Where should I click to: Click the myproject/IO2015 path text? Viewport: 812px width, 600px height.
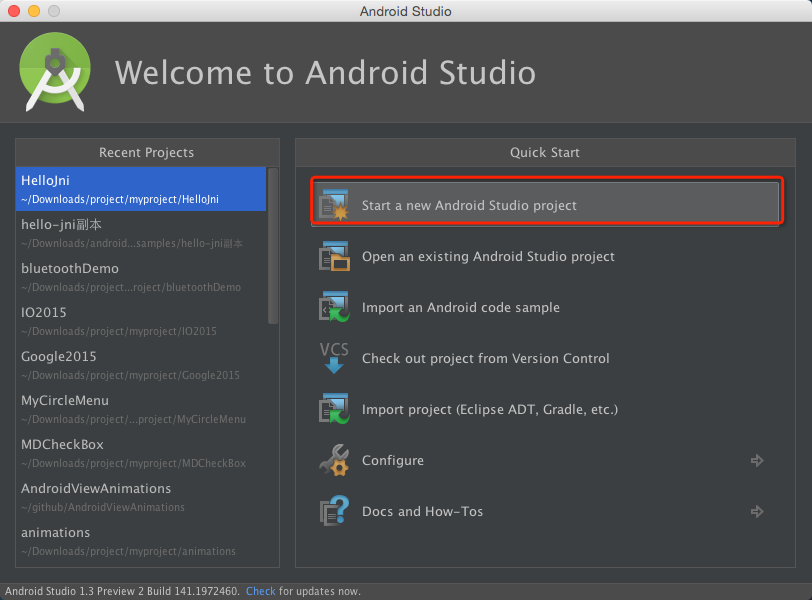coord(119,331)
